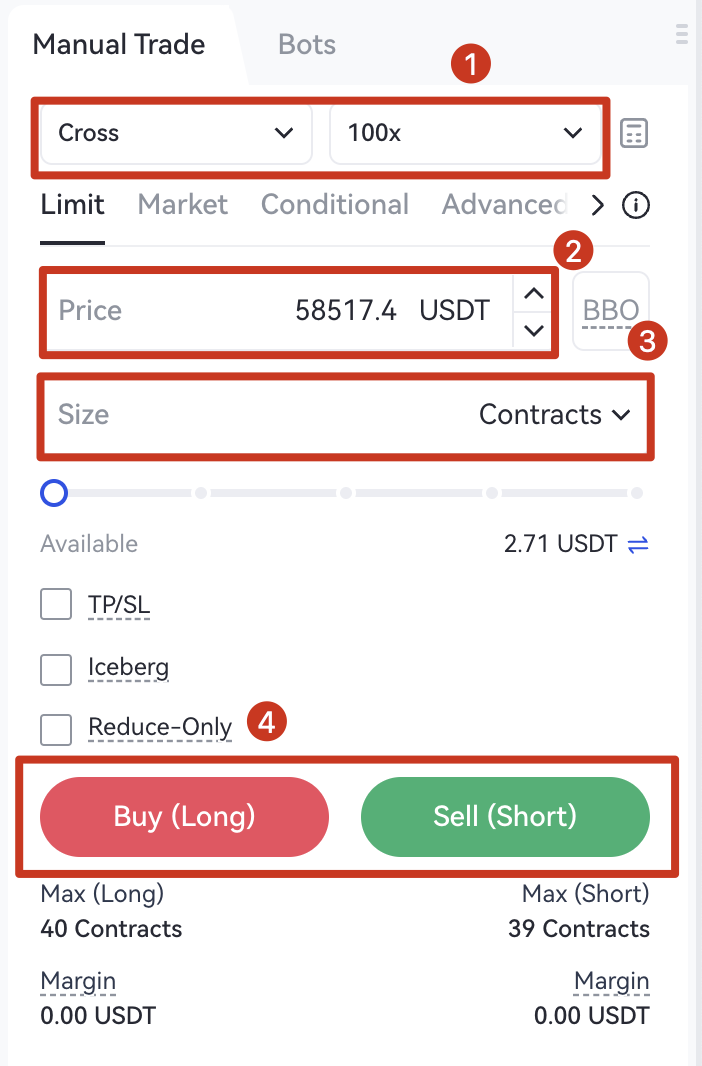Viewport: 702px width, 1066px height.
Task: Click the three-line menu icon at top right
Action: [683, 33]
